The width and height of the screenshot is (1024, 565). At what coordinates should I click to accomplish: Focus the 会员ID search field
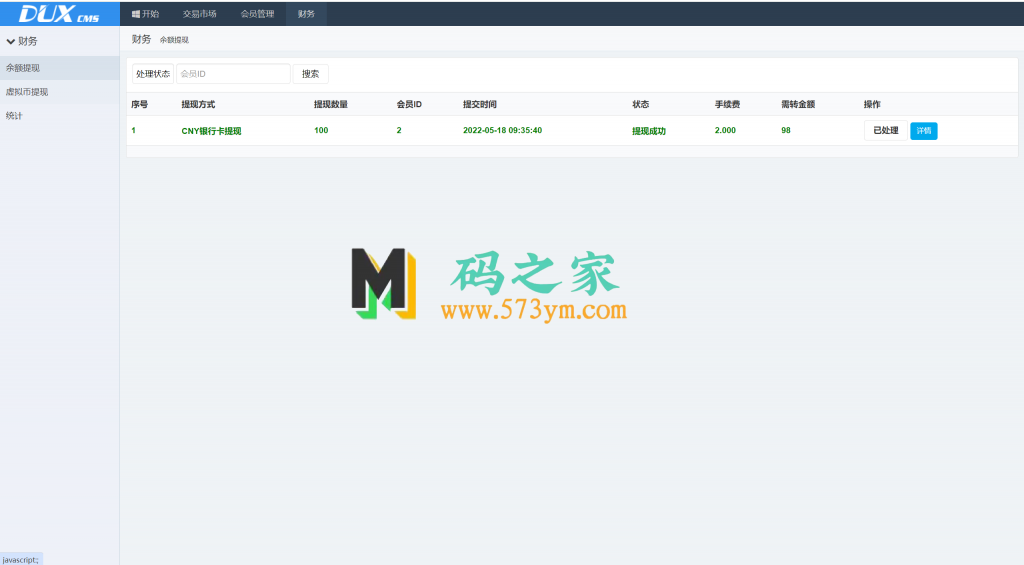pyautogui.click(x=233, y=74)
